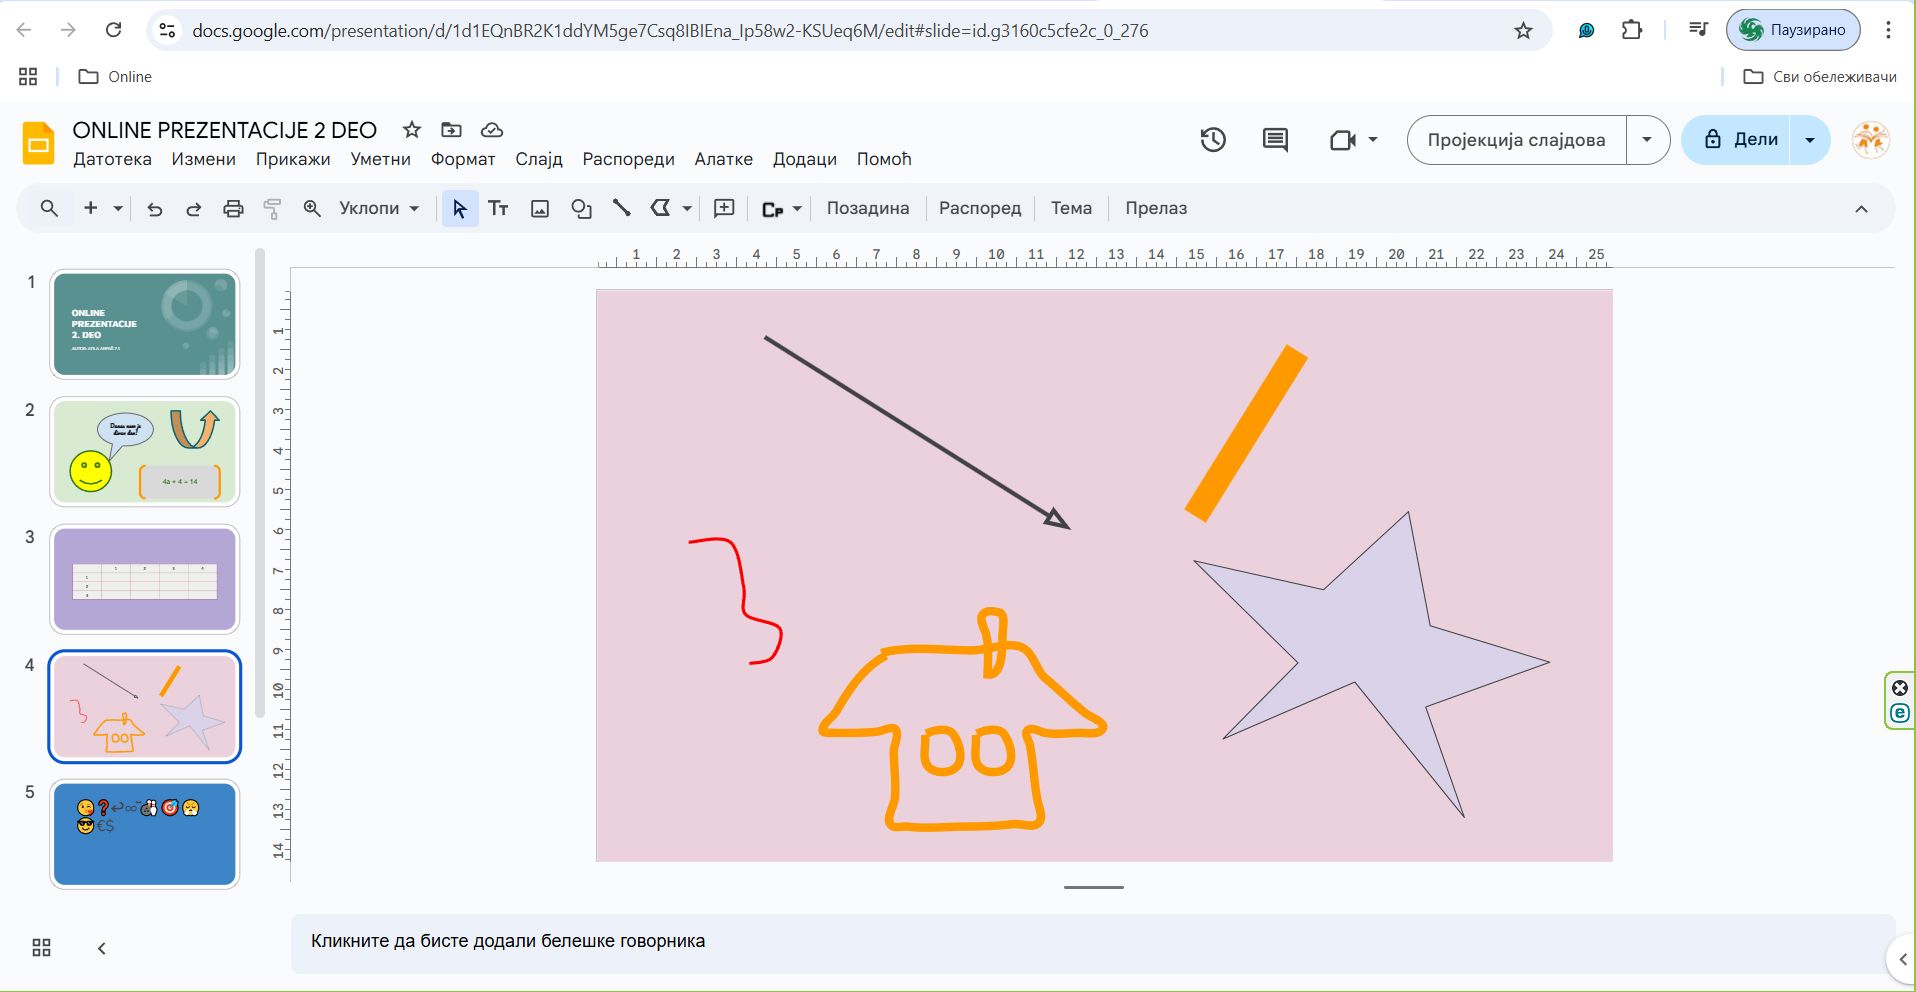Click the Позадина button
The width and height of the screenshot is (1916, 992).
[867, 209]
